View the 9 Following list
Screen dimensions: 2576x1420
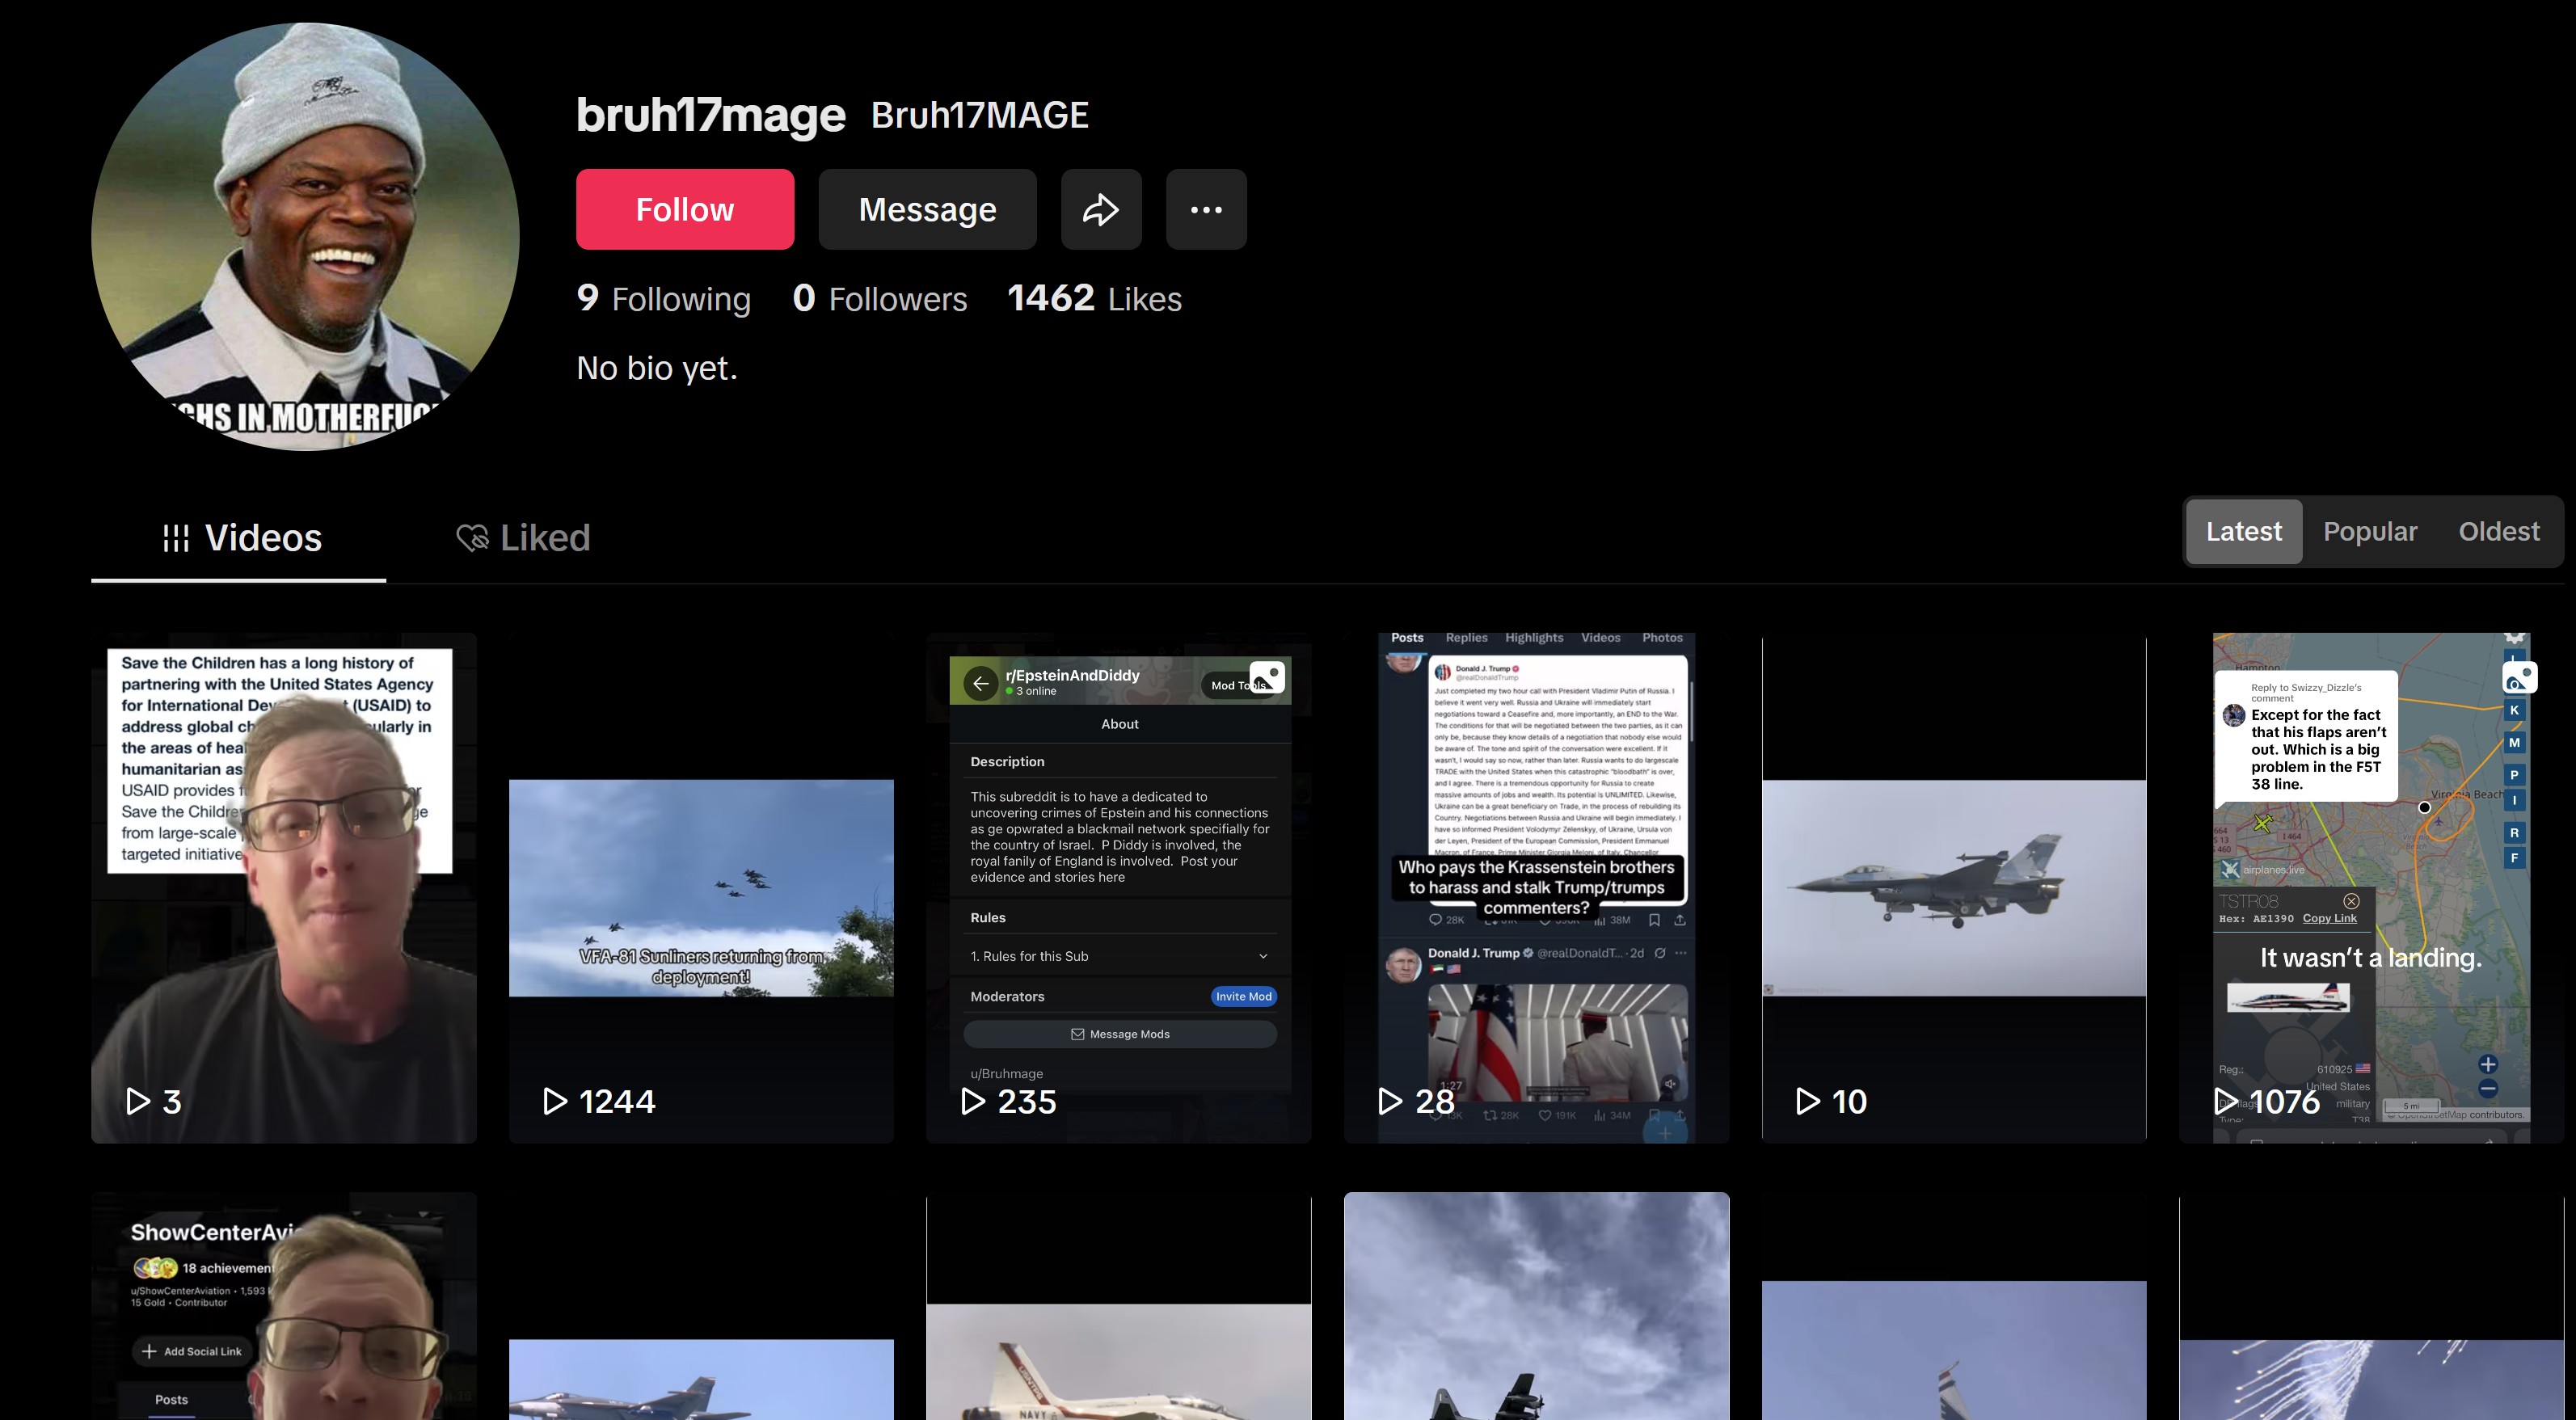664,298
